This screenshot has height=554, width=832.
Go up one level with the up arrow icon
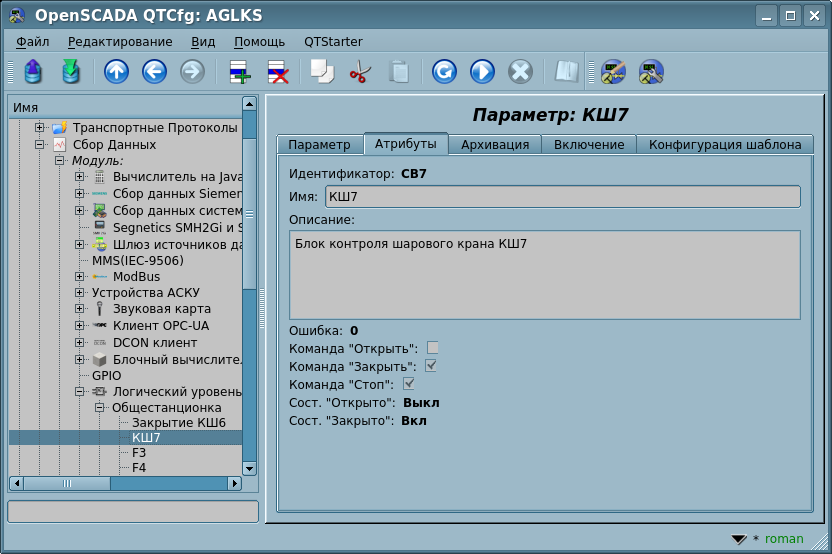tap(117, 72)
